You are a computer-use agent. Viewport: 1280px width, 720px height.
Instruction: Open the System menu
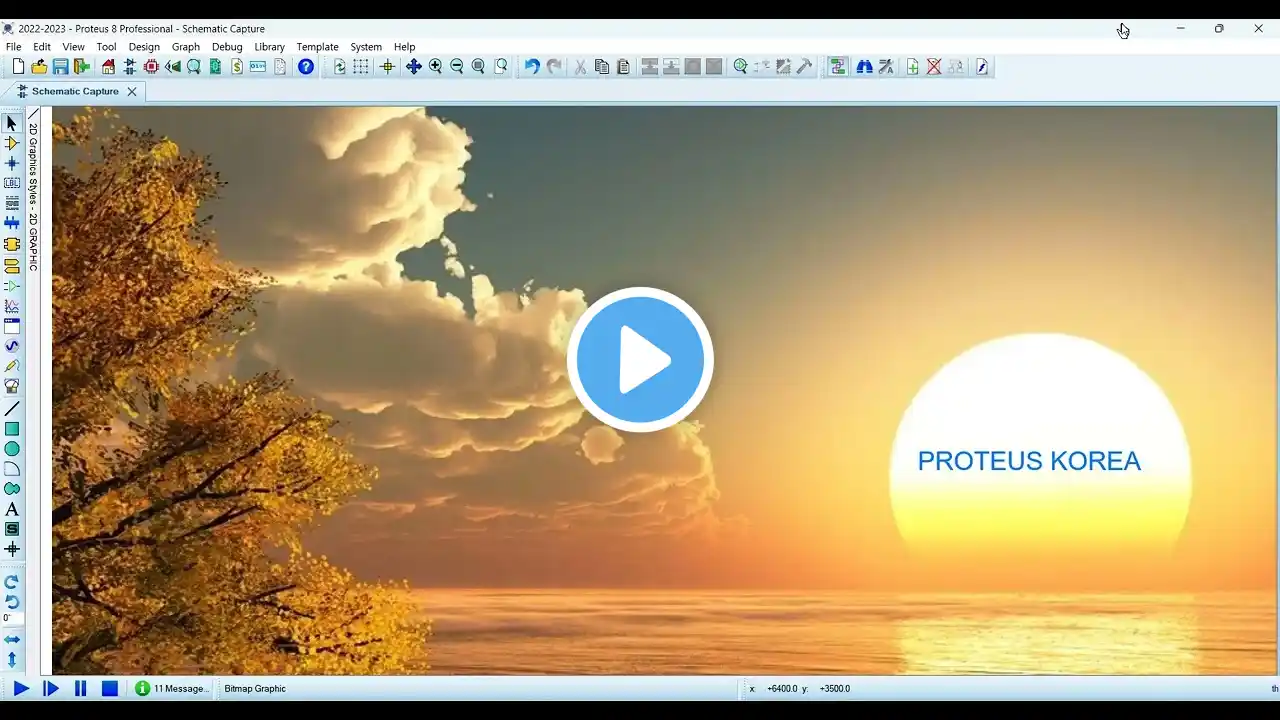(366, 47)
